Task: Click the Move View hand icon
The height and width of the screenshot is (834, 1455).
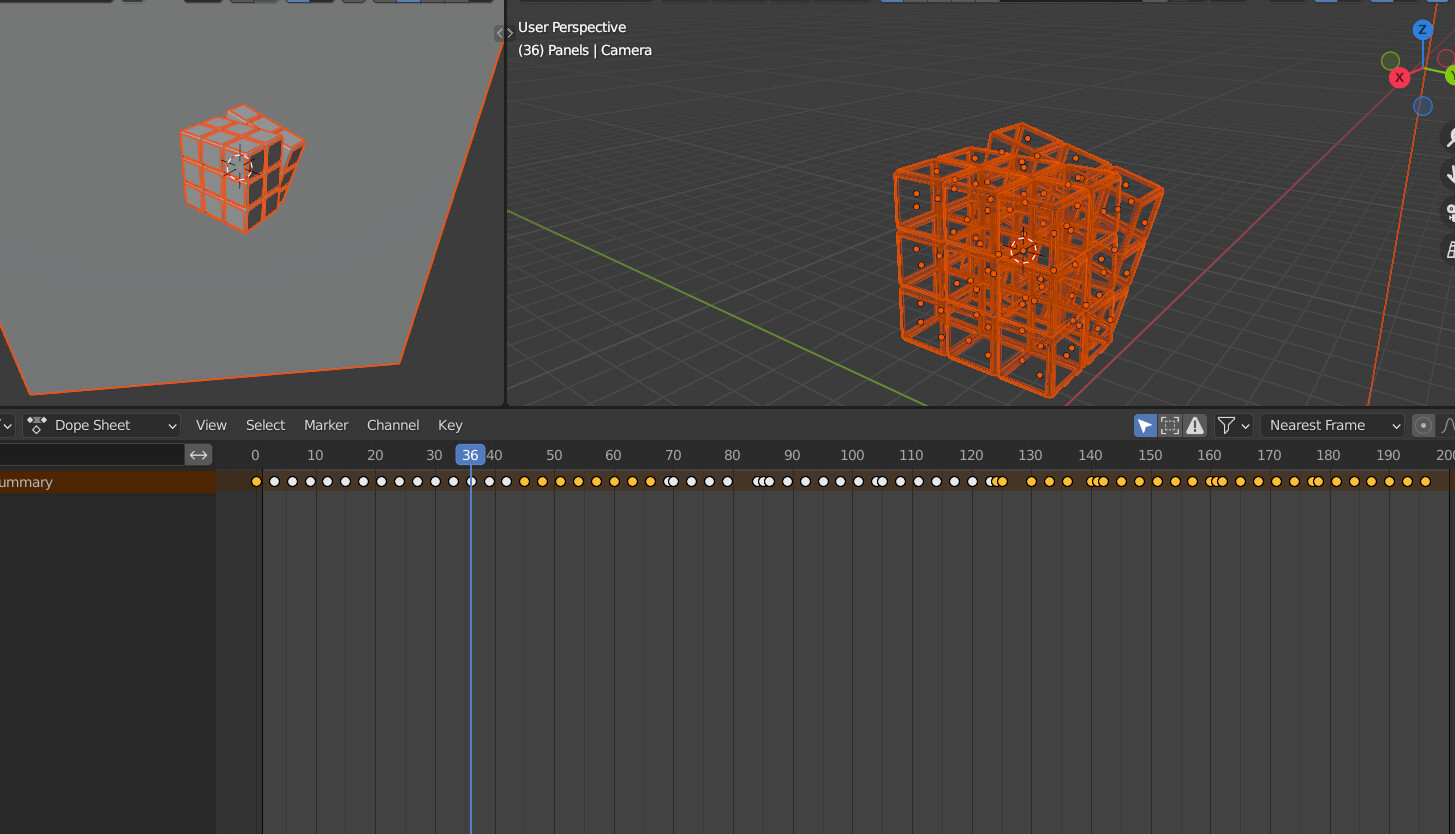Action: pyautogui.click(x=1448, y=173)
